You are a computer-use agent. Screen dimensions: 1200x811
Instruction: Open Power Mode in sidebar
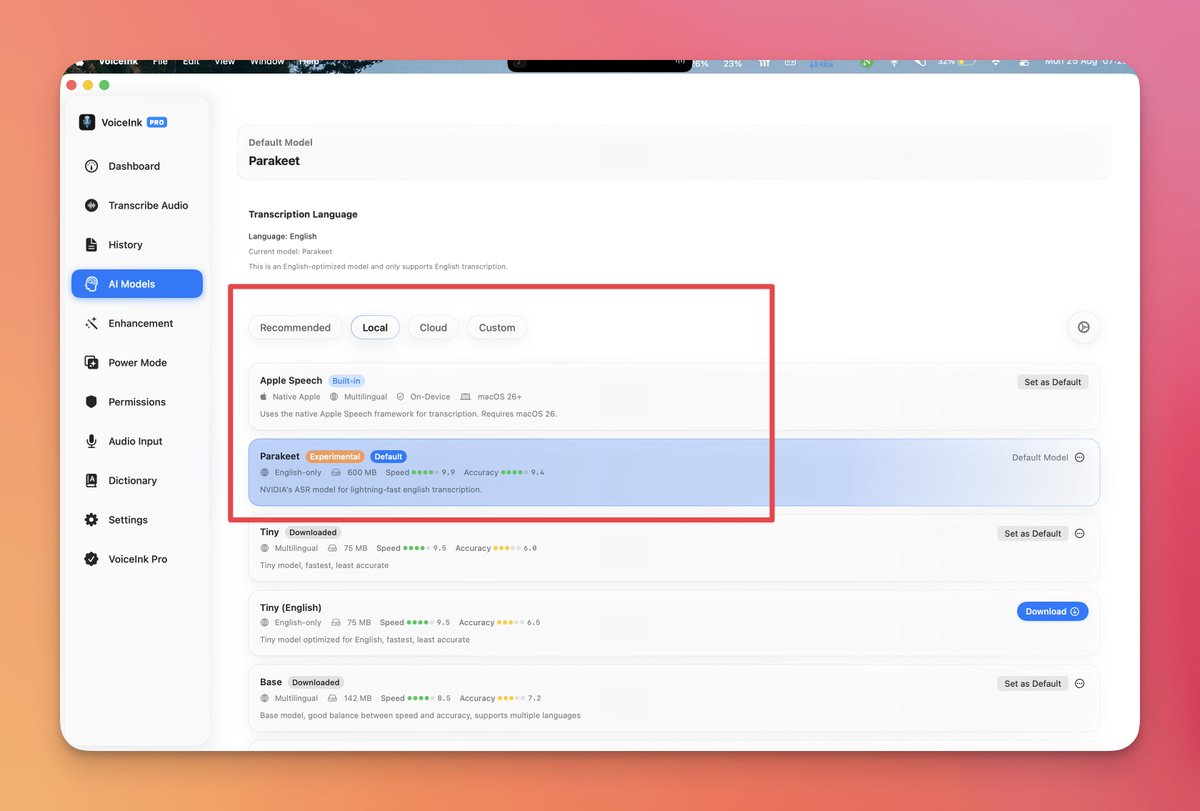point(136,363)
